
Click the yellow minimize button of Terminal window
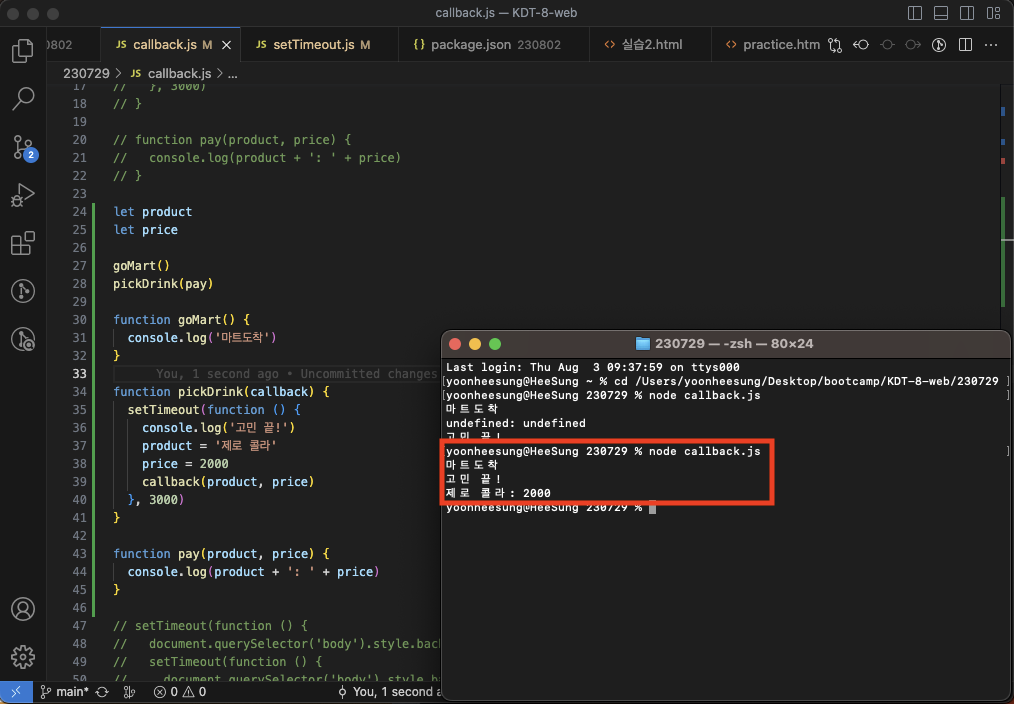(475, 344)
